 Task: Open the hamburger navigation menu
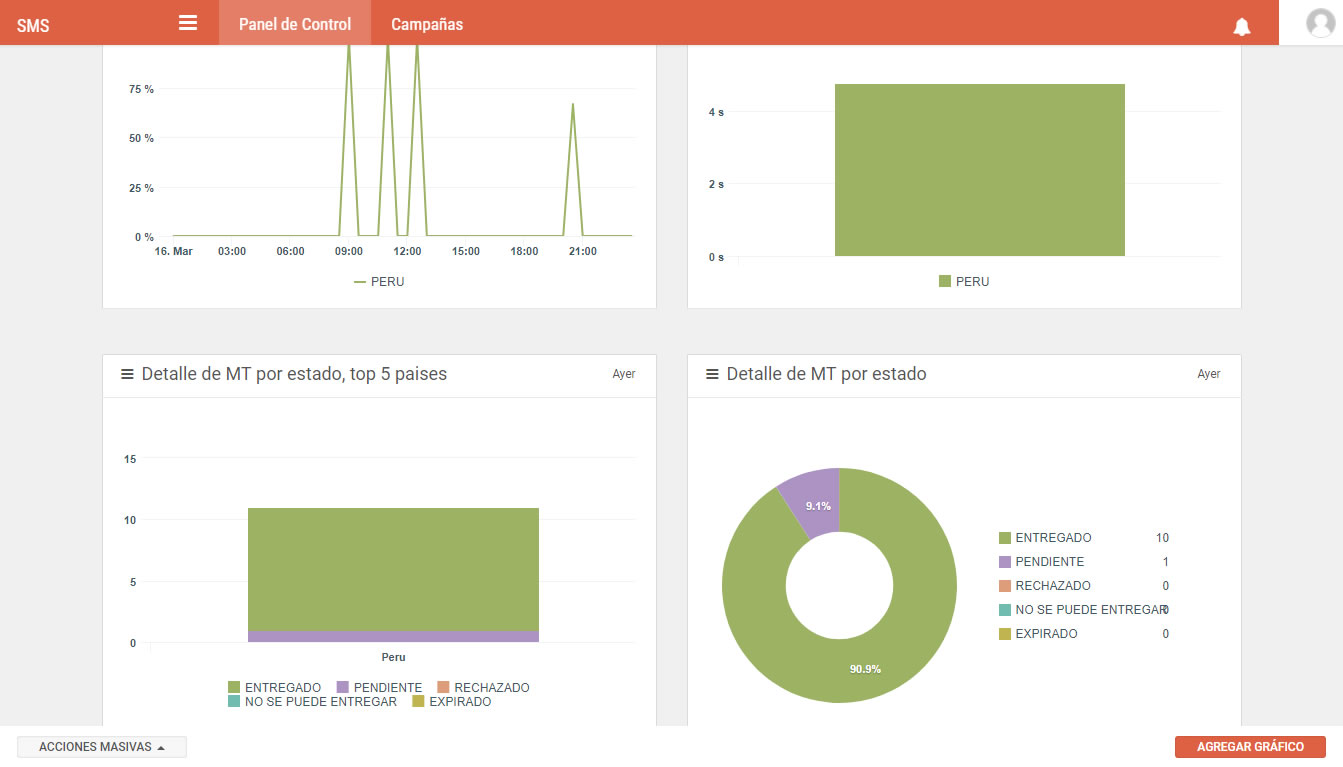pos(188,23)
